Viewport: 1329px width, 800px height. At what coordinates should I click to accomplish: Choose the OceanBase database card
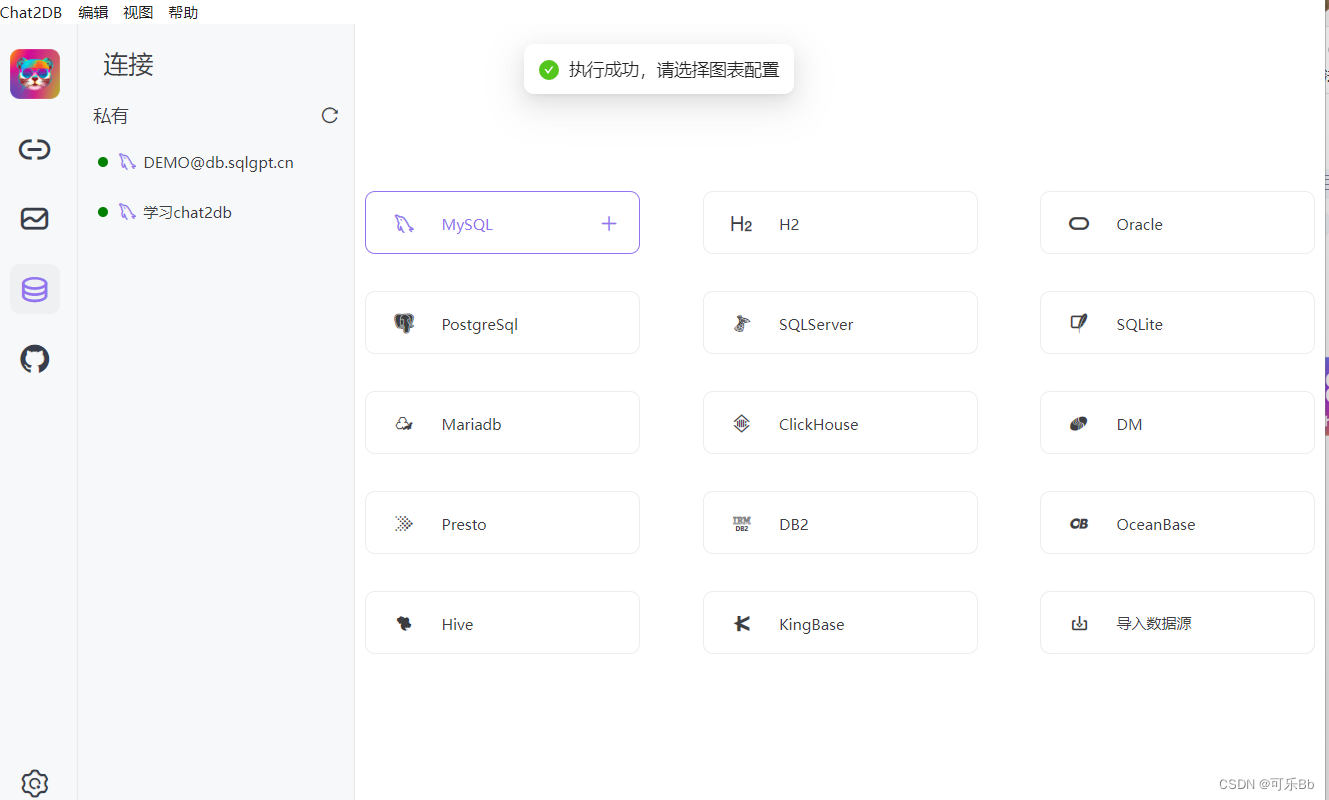point(1177,523)
